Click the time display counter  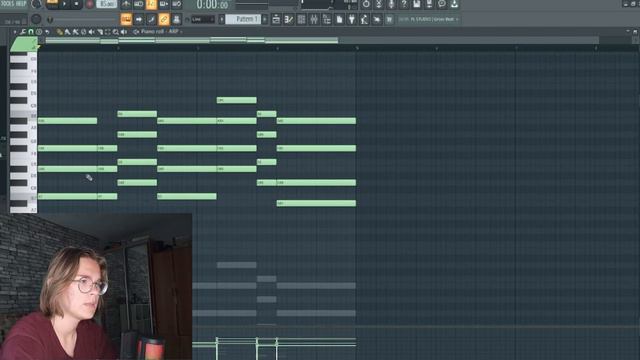(x=212, y=4)
